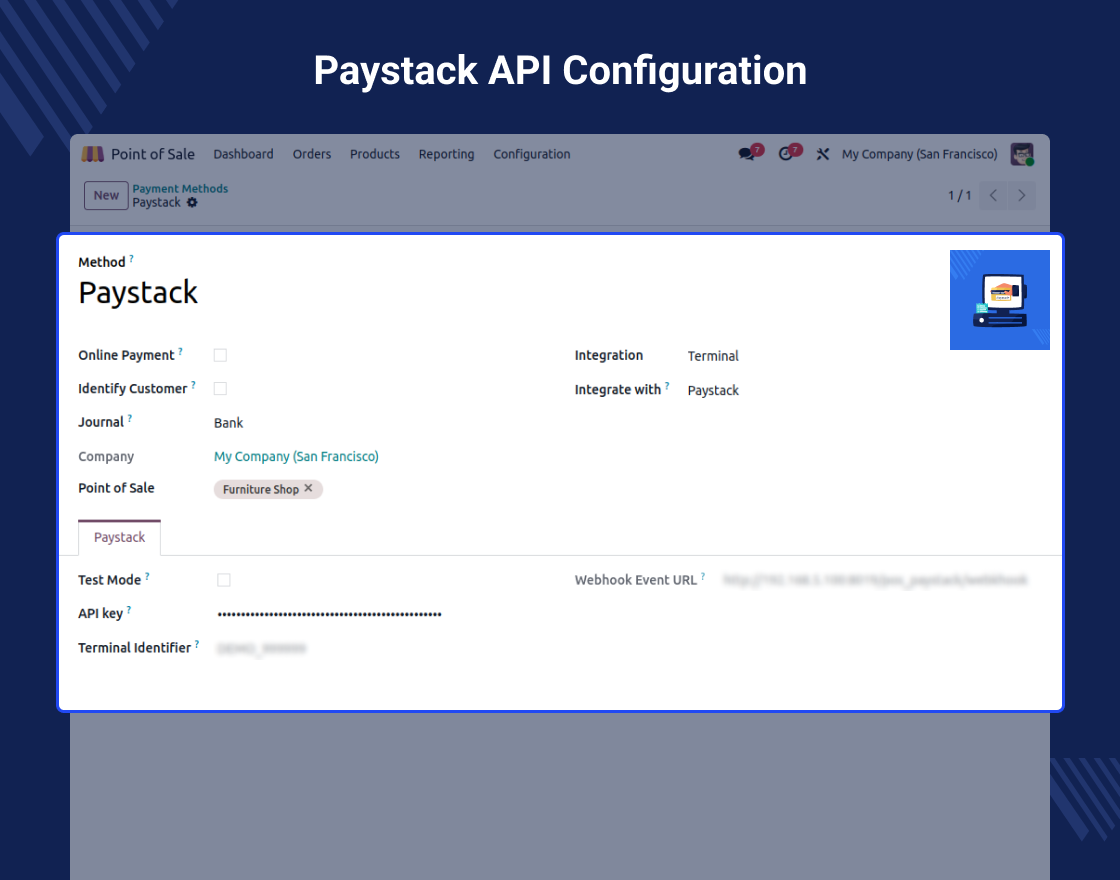
Task: Open the Reporting menu
Action: (x=446, y=154)
